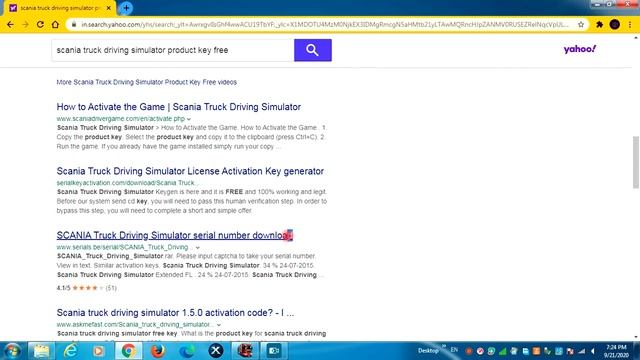640x360 pixels.
Task: Open Scania truck driving simulator 1.5.0 activation code result
Action: pos(175,313)
